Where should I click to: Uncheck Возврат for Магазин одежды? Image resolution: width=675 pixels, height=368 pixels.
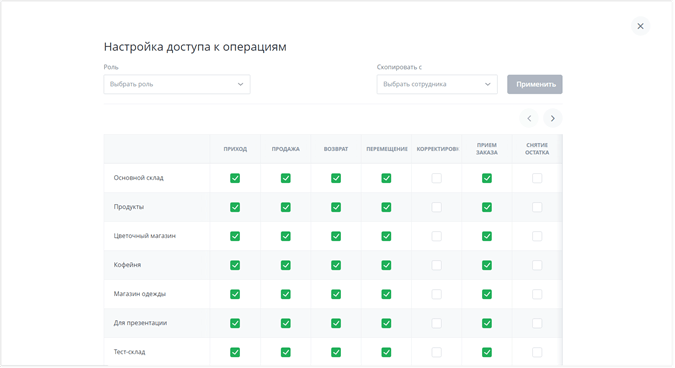336,294
